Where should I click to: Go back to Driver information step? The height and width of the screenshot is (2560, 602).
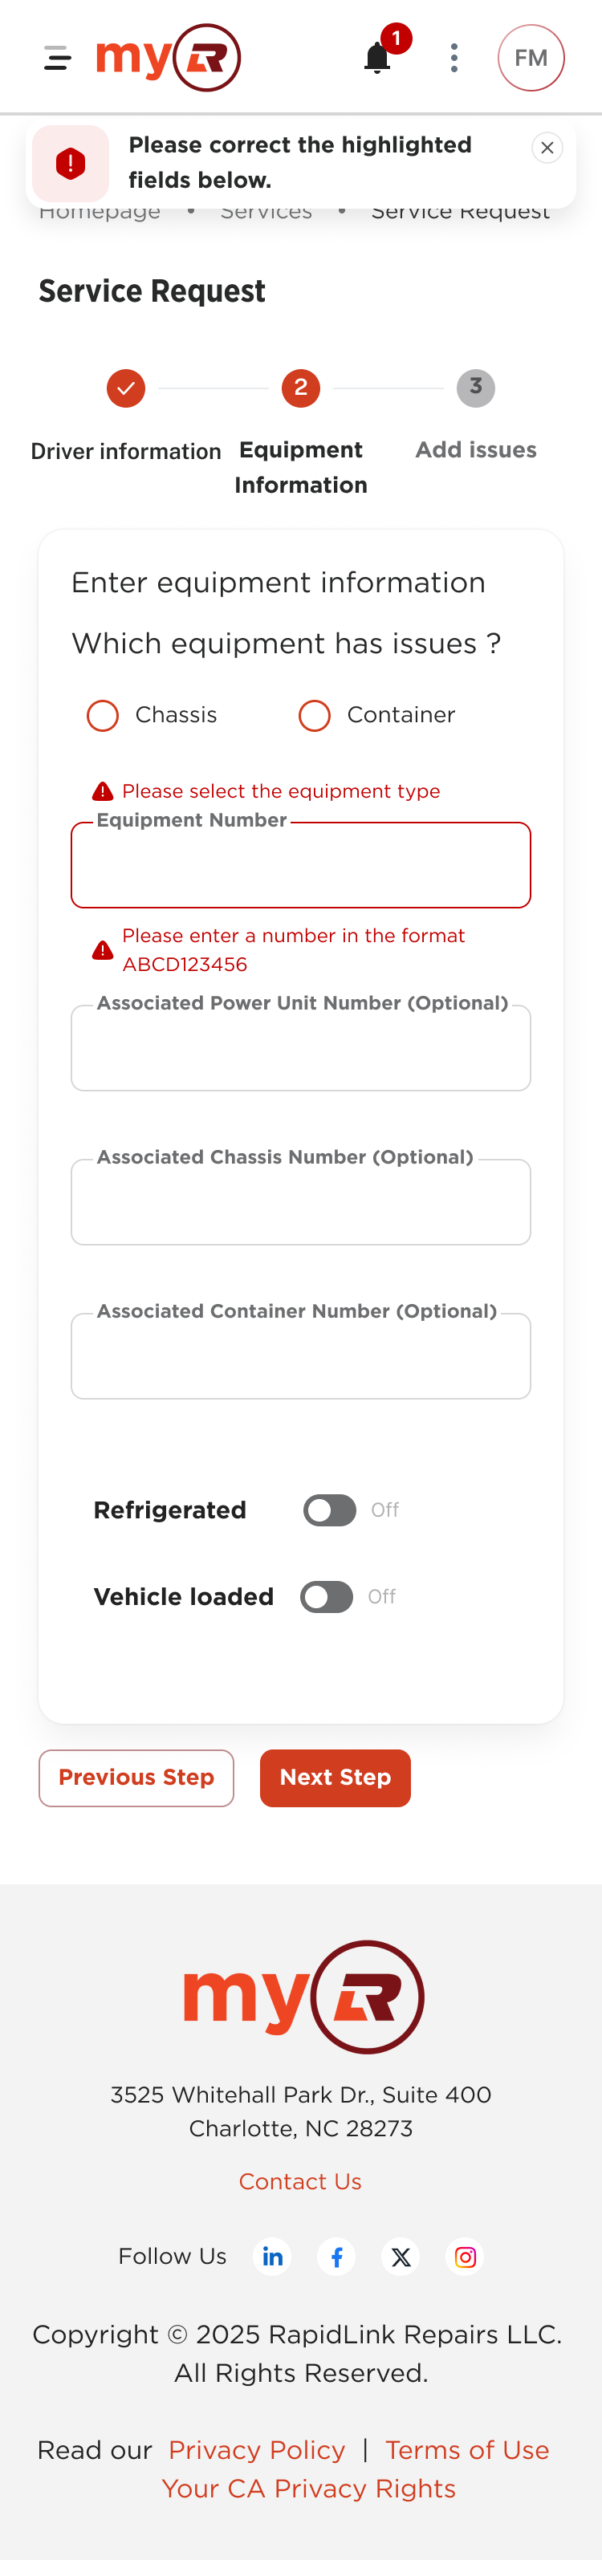point(126,388)
